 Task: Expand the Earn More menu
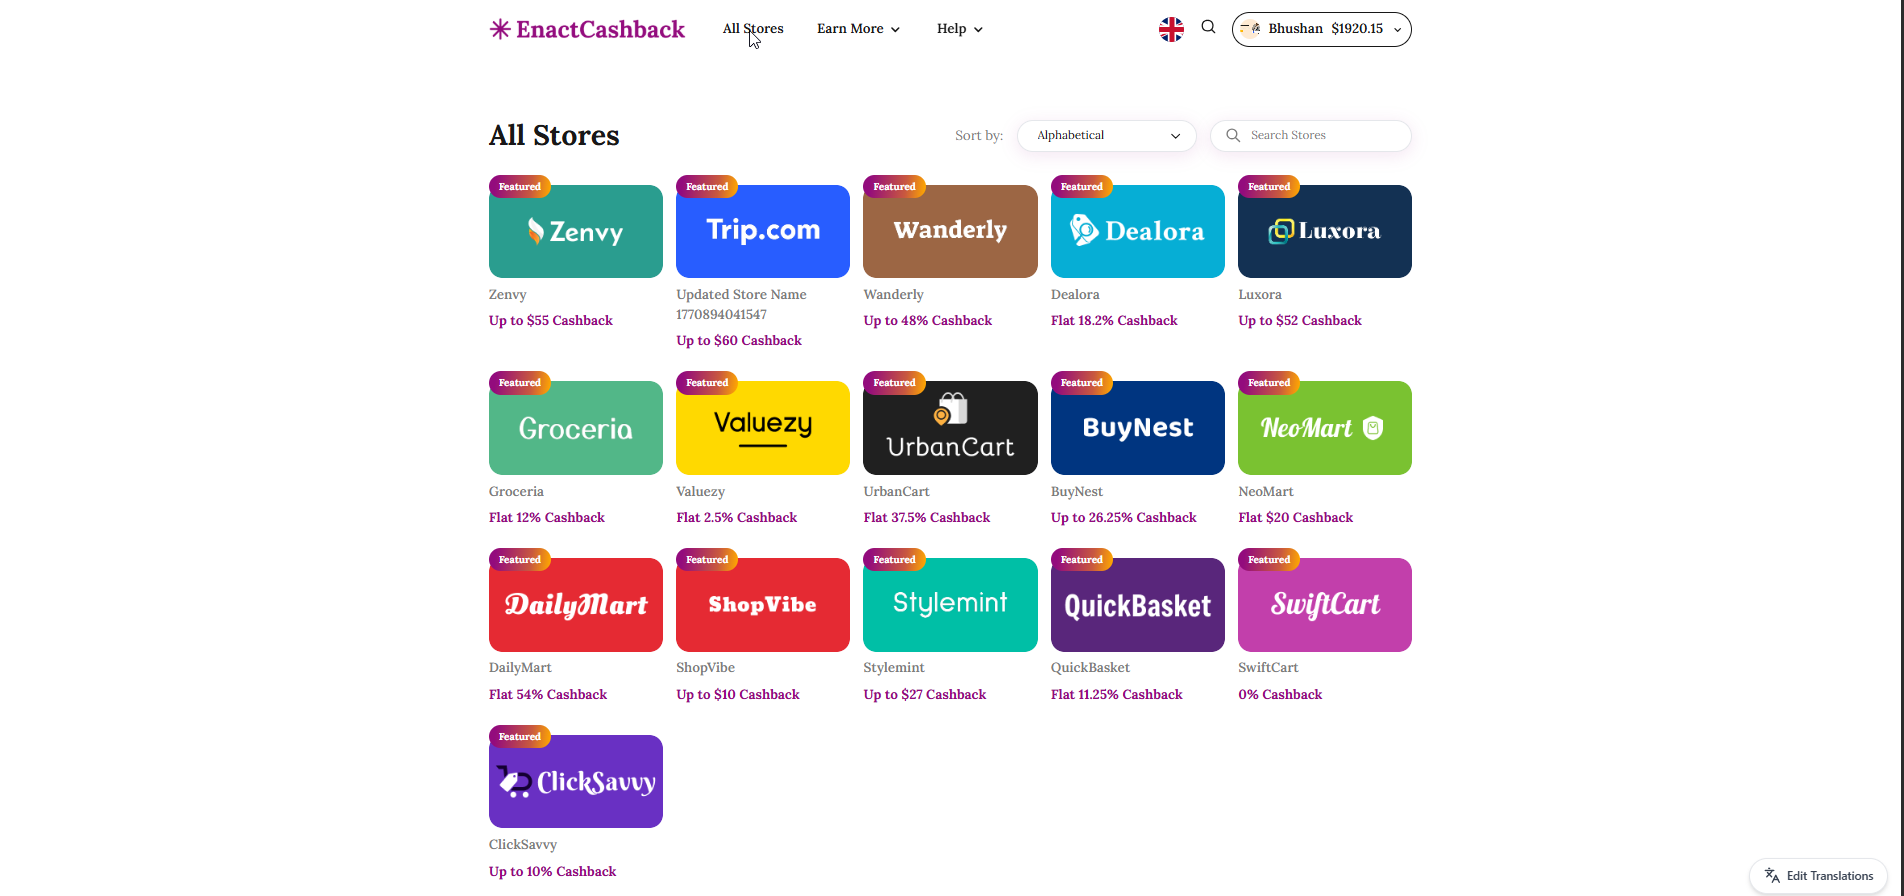point(858,29)
